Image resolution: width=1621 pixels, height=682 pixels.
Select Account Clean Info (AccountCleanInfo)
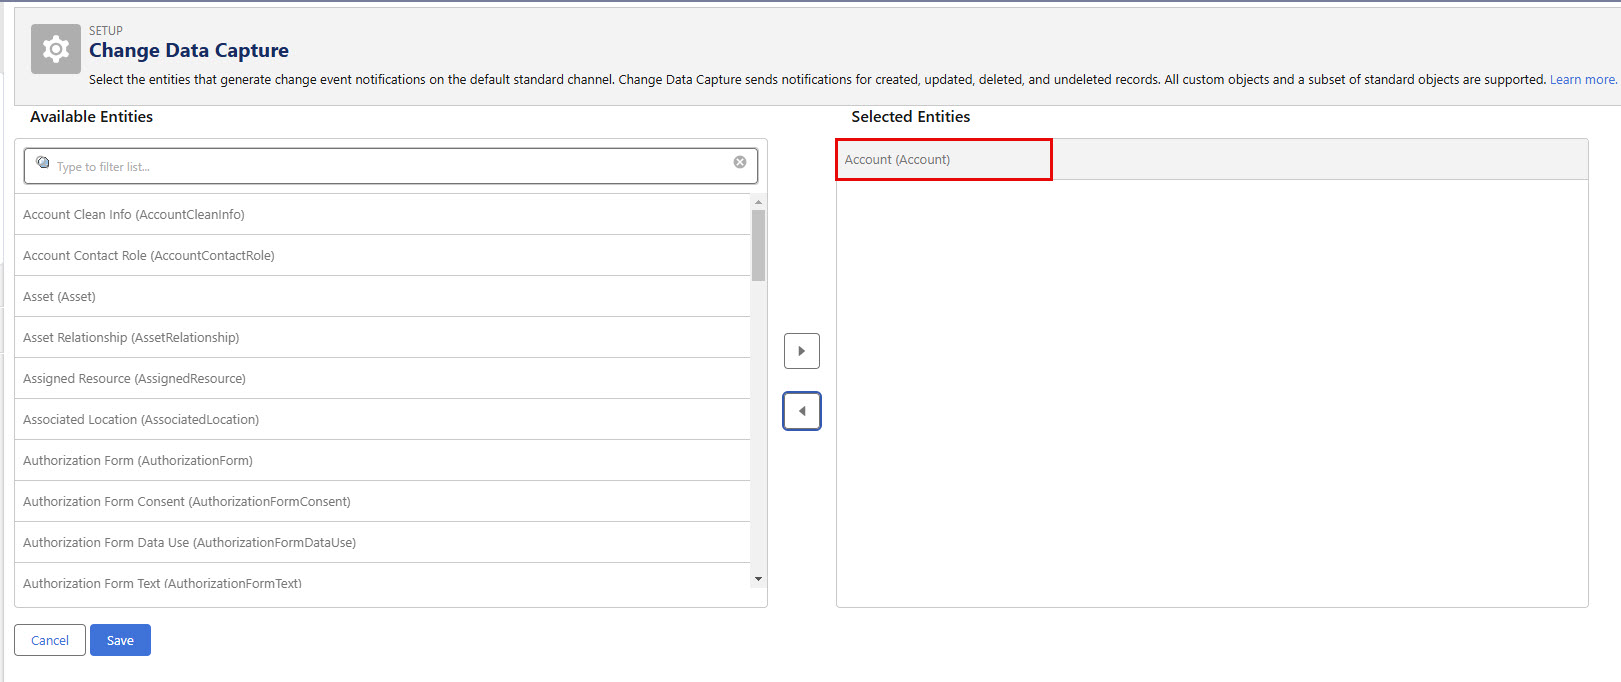[382, 214]
